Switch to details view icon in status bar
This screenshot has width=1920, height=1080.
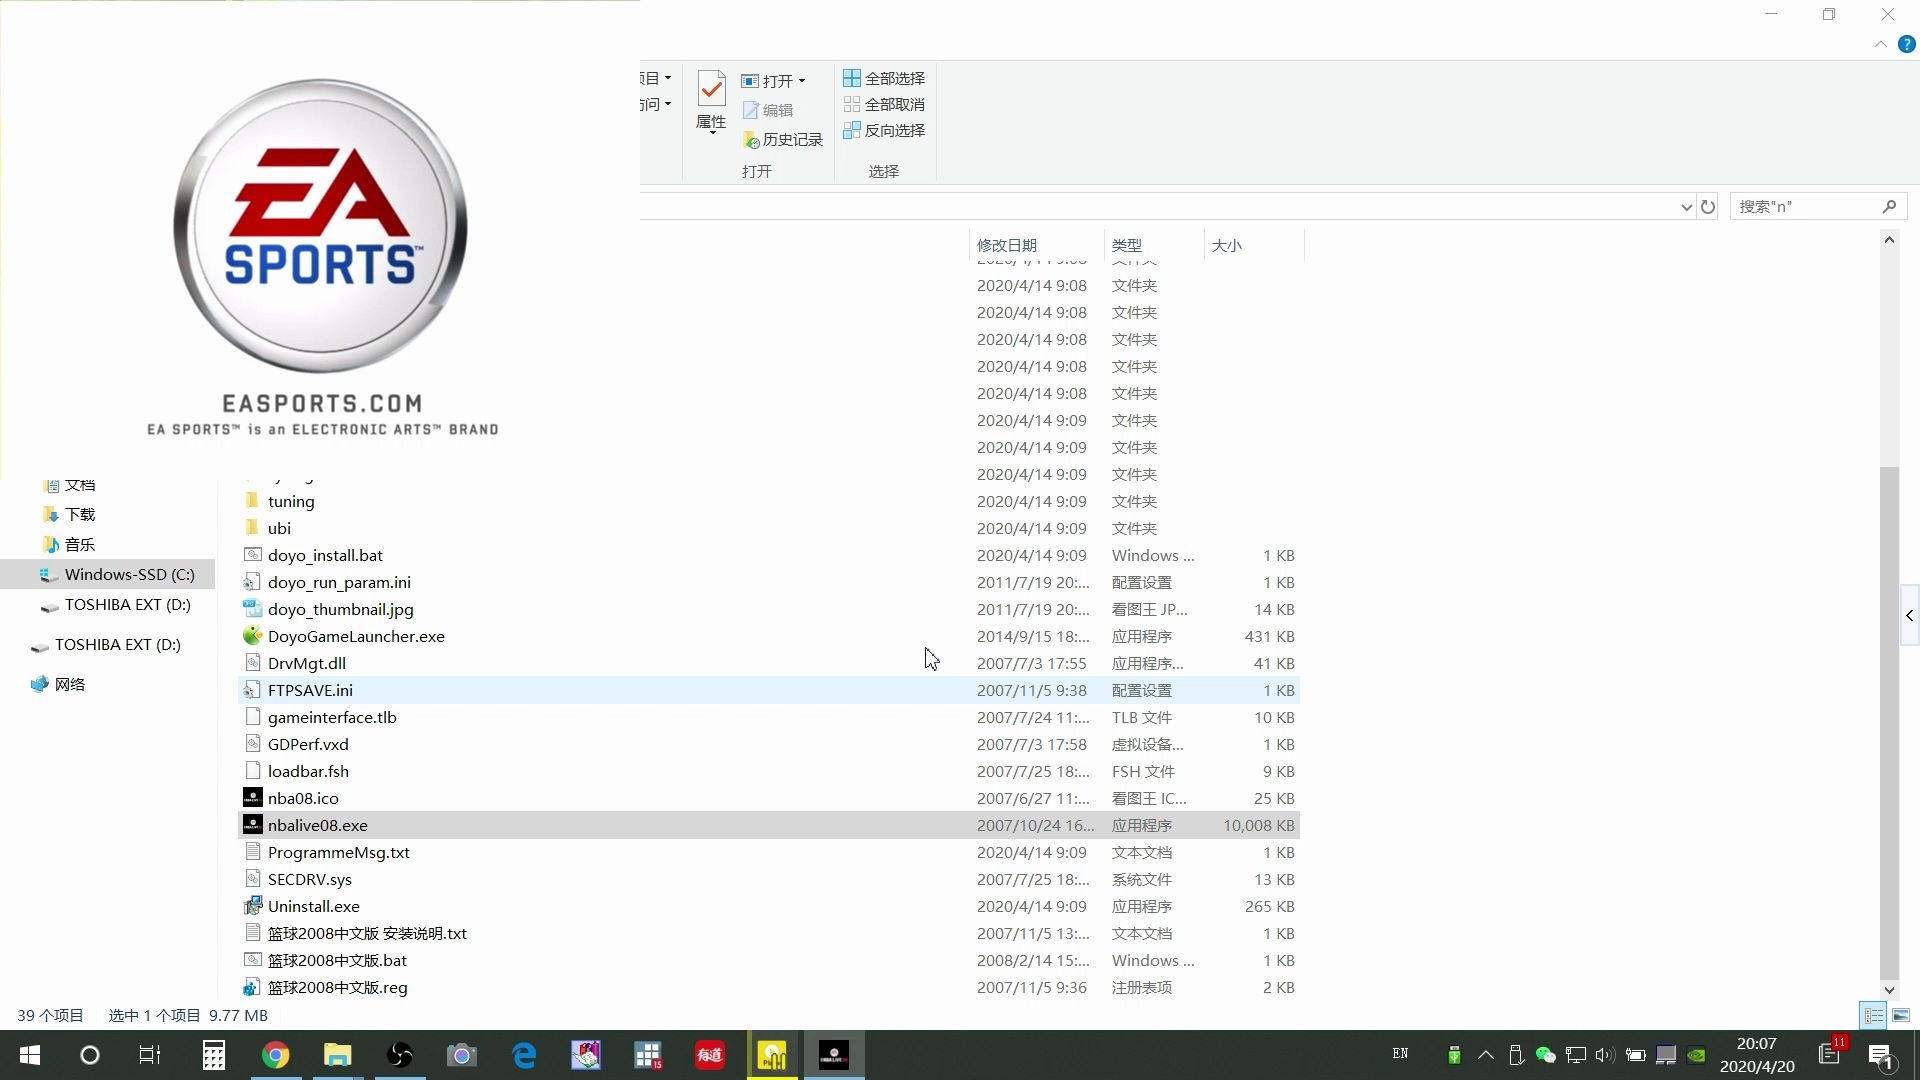[1874, 1015]
